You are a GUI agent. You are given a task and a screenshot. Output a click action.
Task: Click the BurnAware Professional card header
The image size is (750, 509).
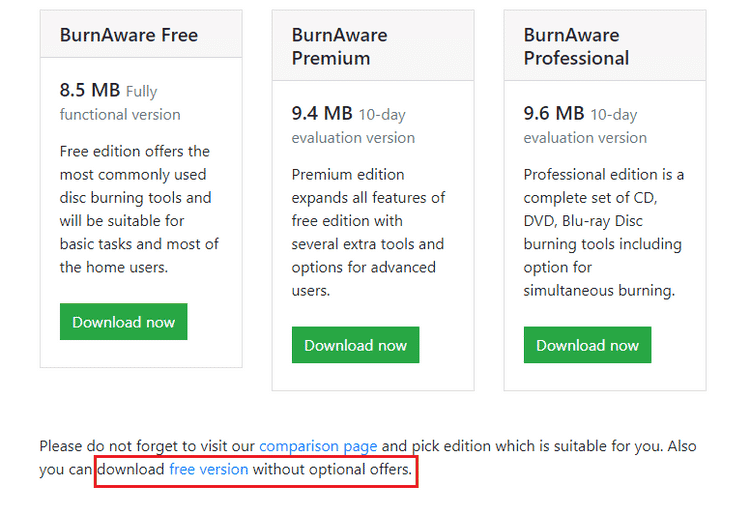(x=576, y=46)
